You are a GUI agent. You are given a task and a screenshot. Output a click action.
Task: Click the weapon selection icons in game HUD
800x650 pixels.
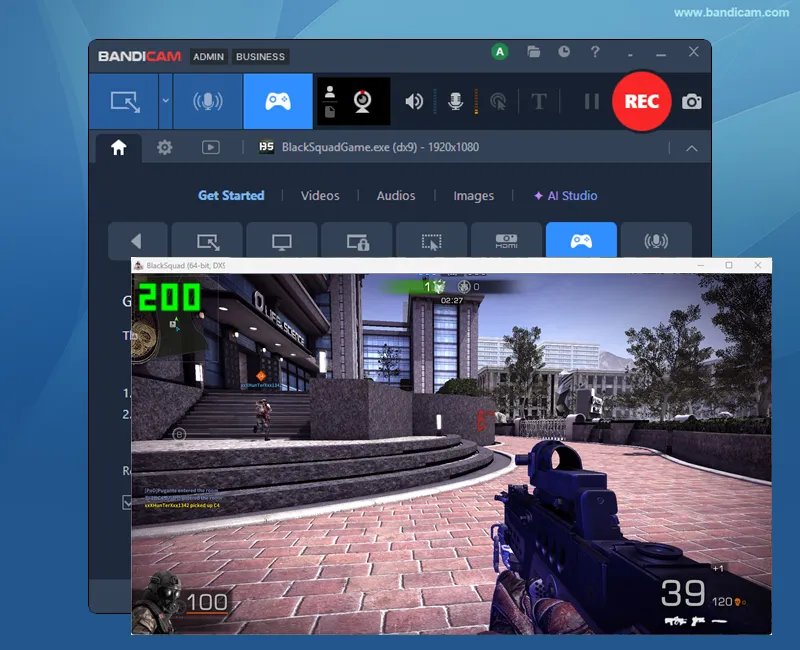click(x=695, y=621)
